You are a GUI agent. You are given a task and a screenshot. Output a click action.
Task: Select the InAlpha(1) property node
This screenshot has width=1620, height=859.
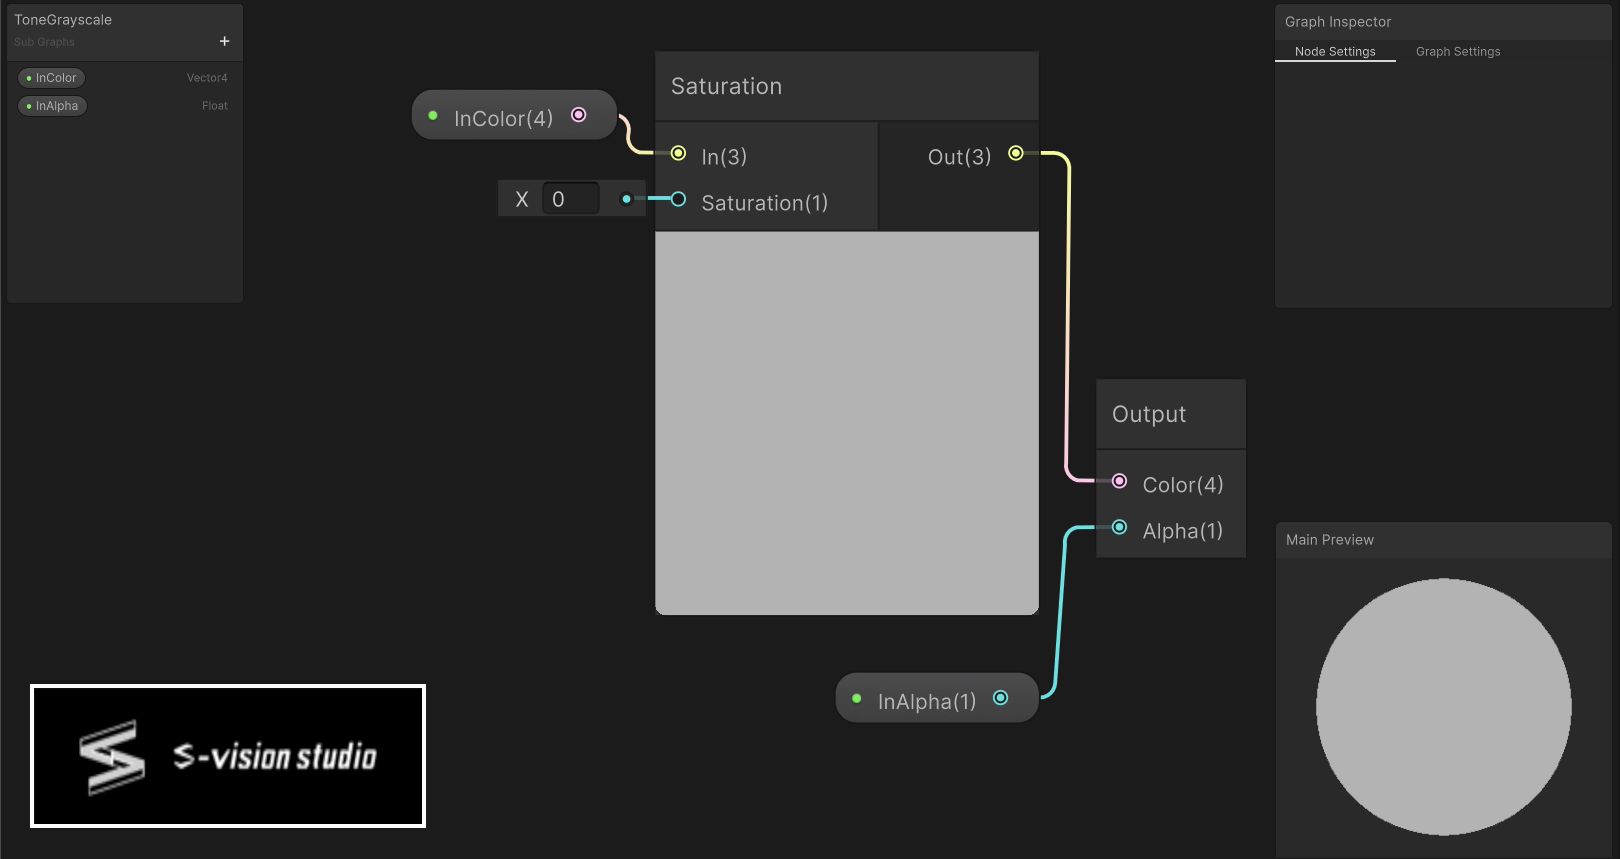[937, 699]
